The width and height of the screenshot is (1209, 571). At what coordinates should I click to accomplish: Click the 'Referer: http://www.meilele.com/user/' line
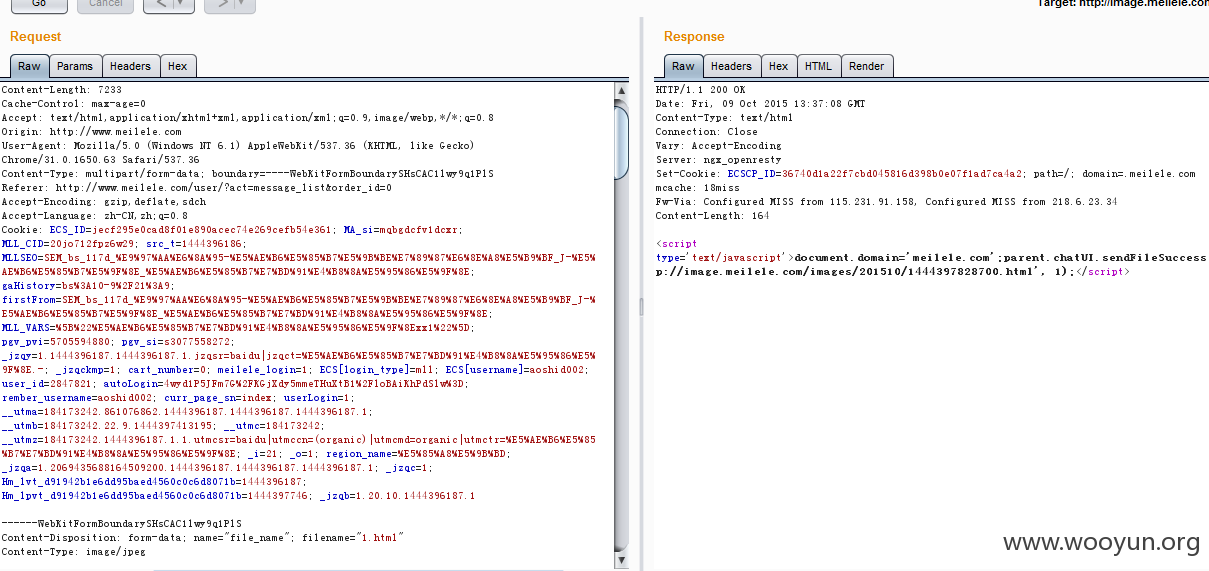[197, 188]
